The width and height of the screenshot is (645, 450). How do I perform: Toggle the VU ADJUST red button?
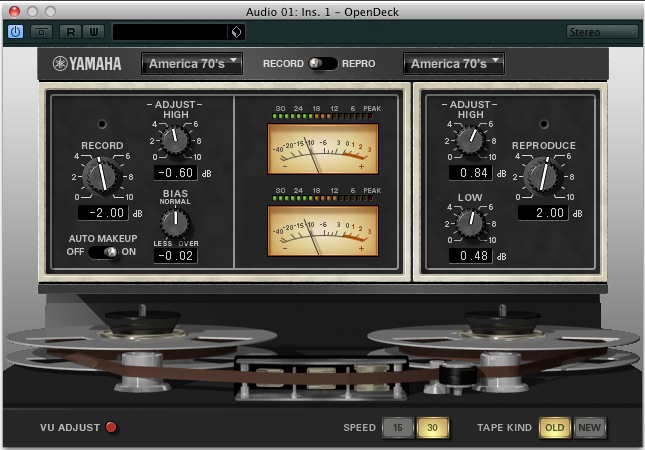[x=111, y=427]
